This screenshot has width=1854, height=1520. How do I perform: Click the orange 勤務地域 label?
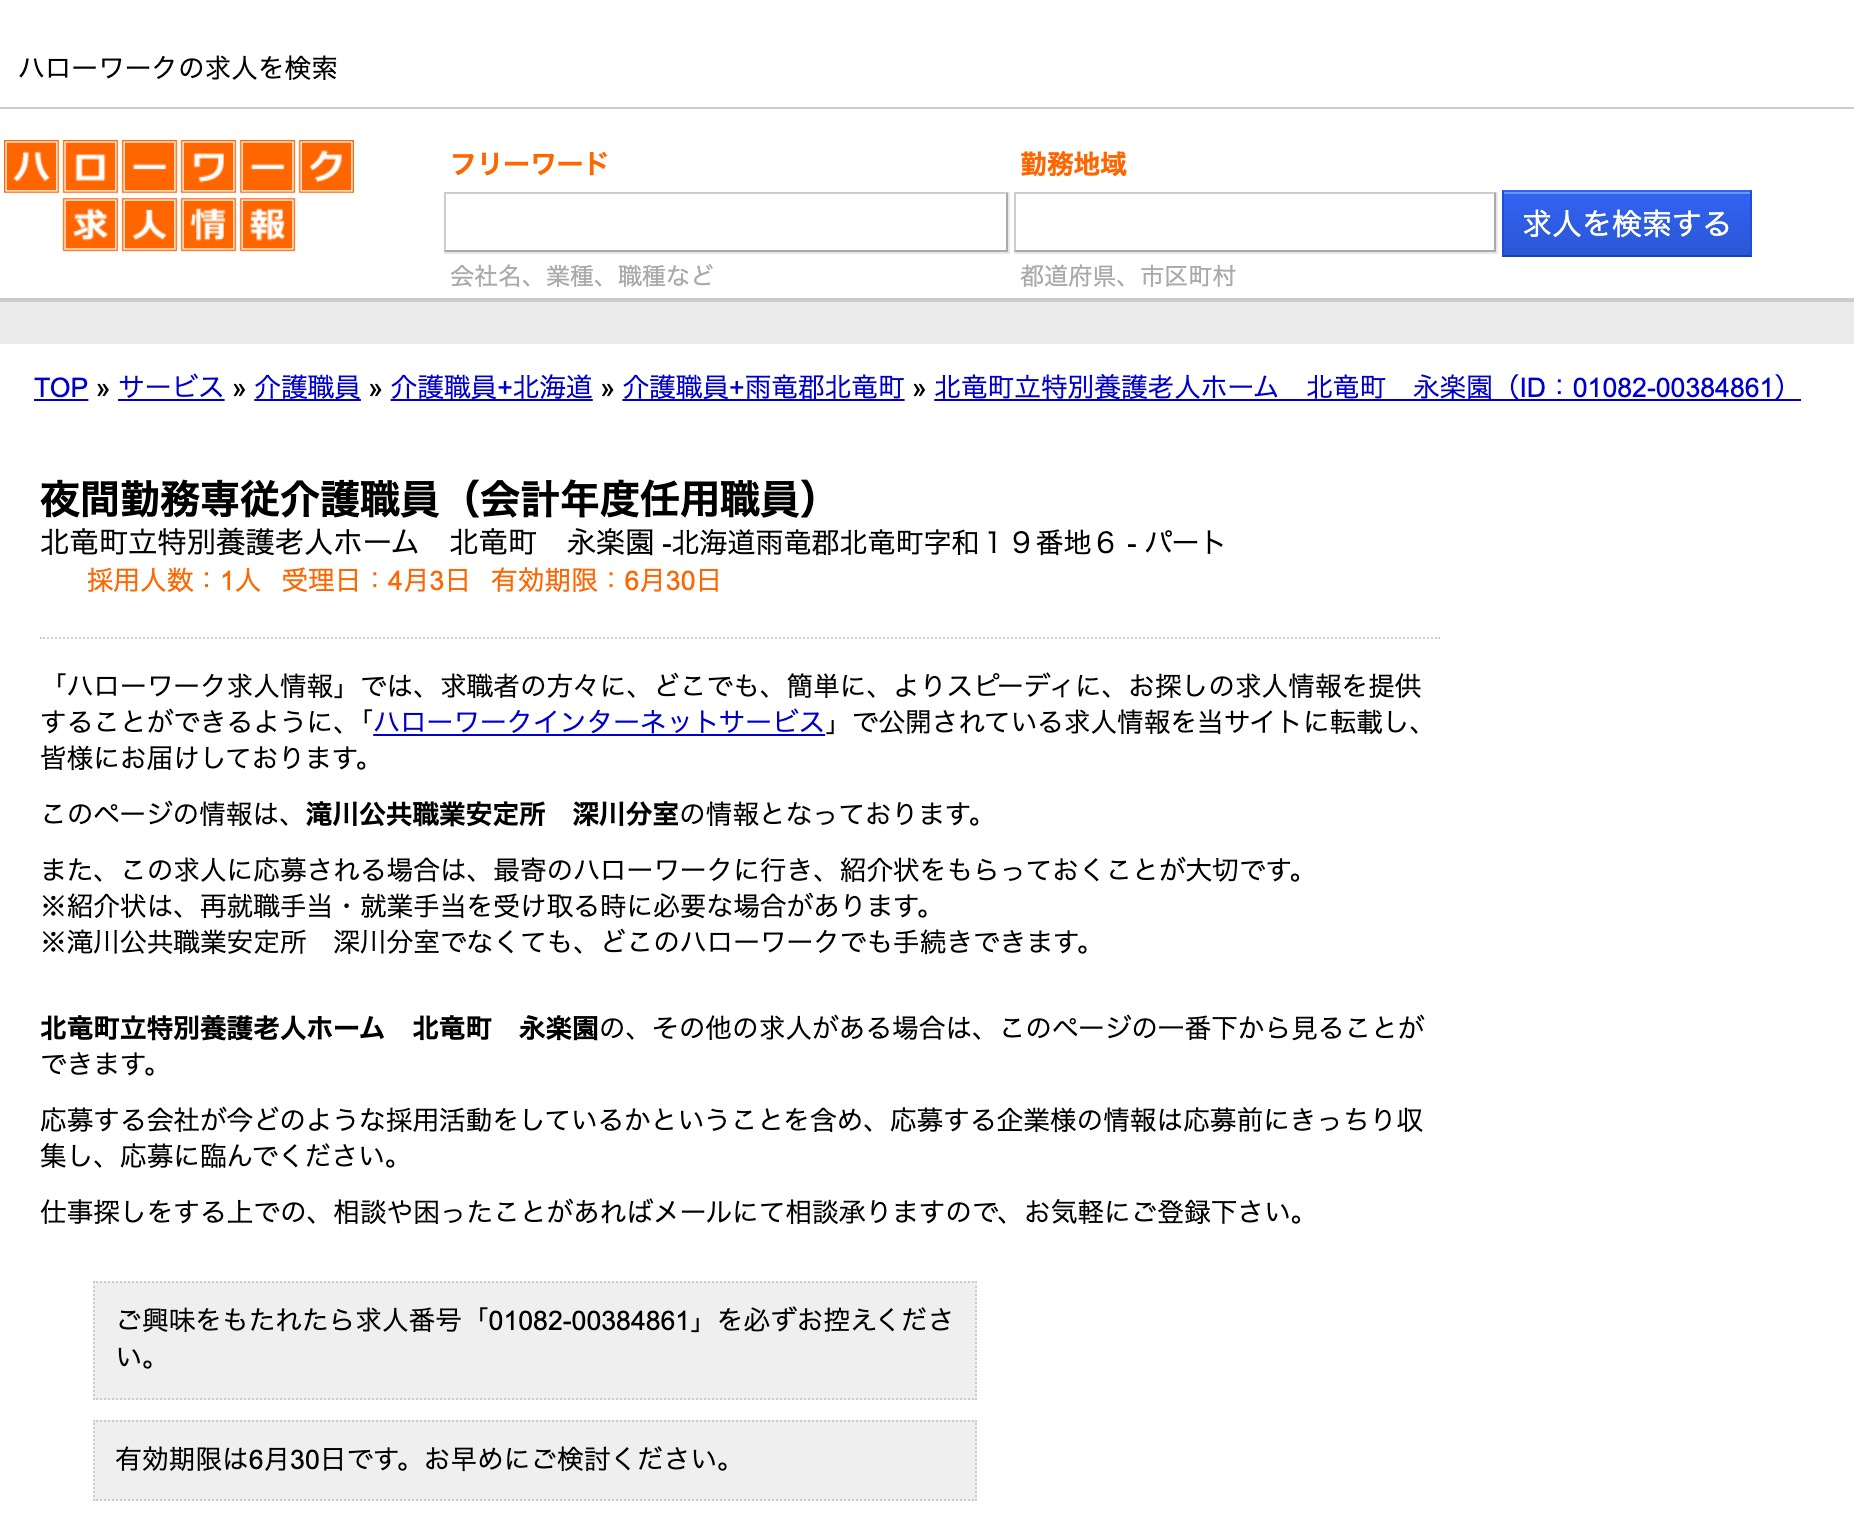pos(1073,164)
